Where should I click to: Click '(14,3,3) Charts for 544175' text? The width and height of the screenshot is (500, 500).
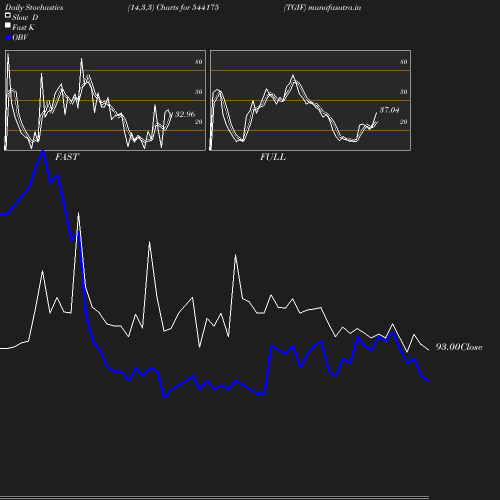tap(173, 8)
